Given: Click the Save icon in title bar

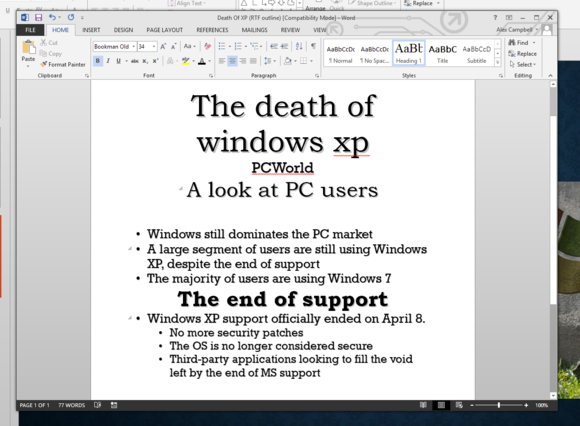Looking at the screenshot, I should (38, 17).
